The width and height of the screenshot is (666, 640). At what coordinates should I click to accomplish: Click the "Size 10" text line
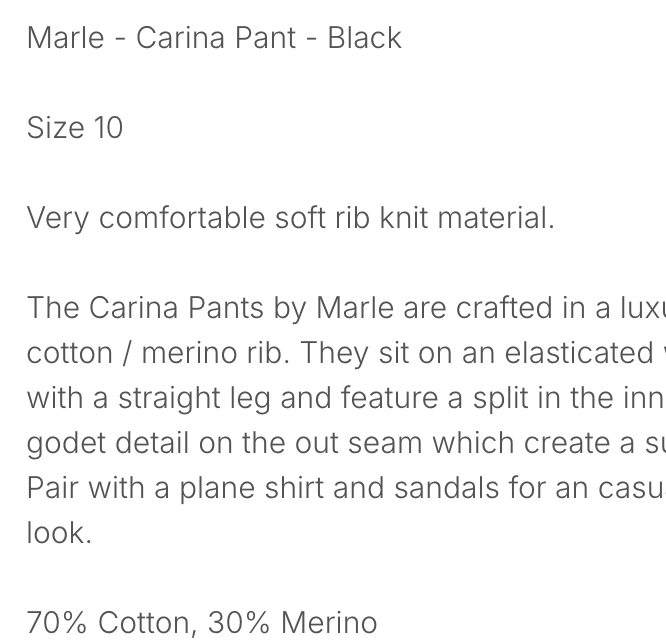75,128
